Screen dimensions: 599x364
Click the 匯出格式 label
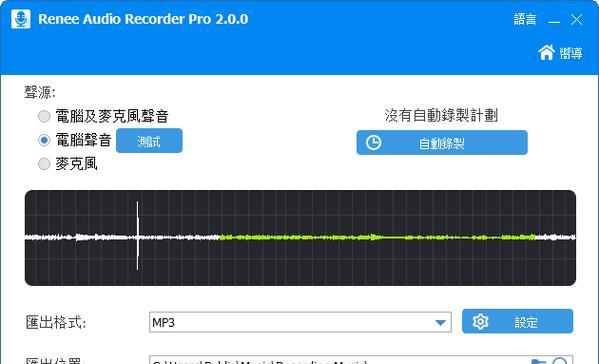coord(56,322)
